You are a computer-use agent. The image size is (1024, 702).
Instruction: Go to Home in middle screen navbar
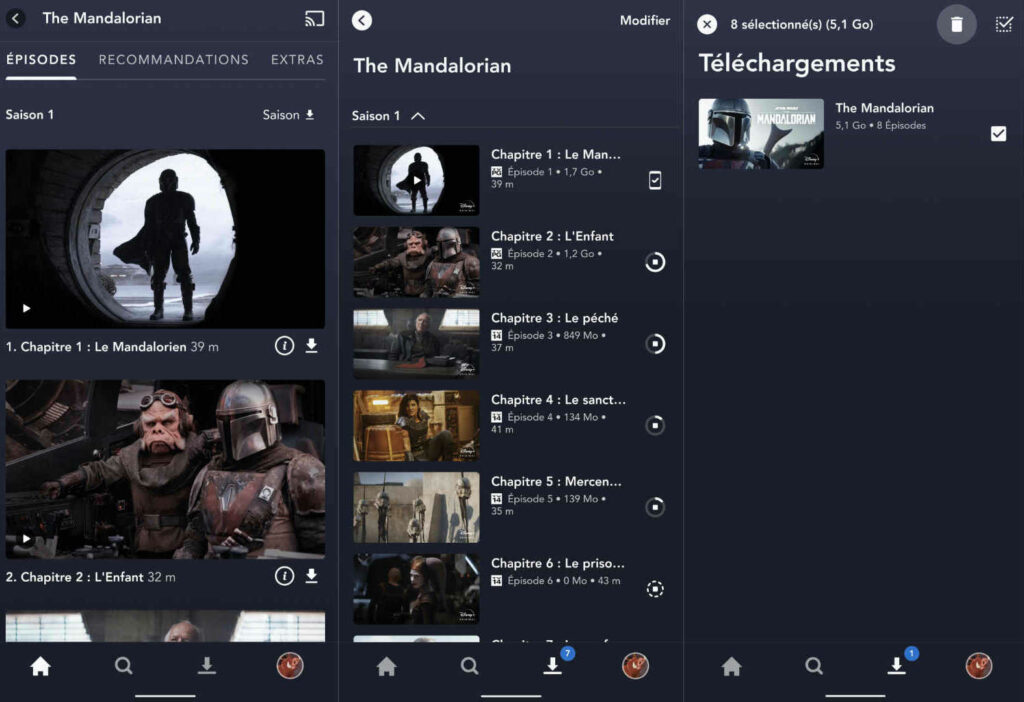pos(386,666)
